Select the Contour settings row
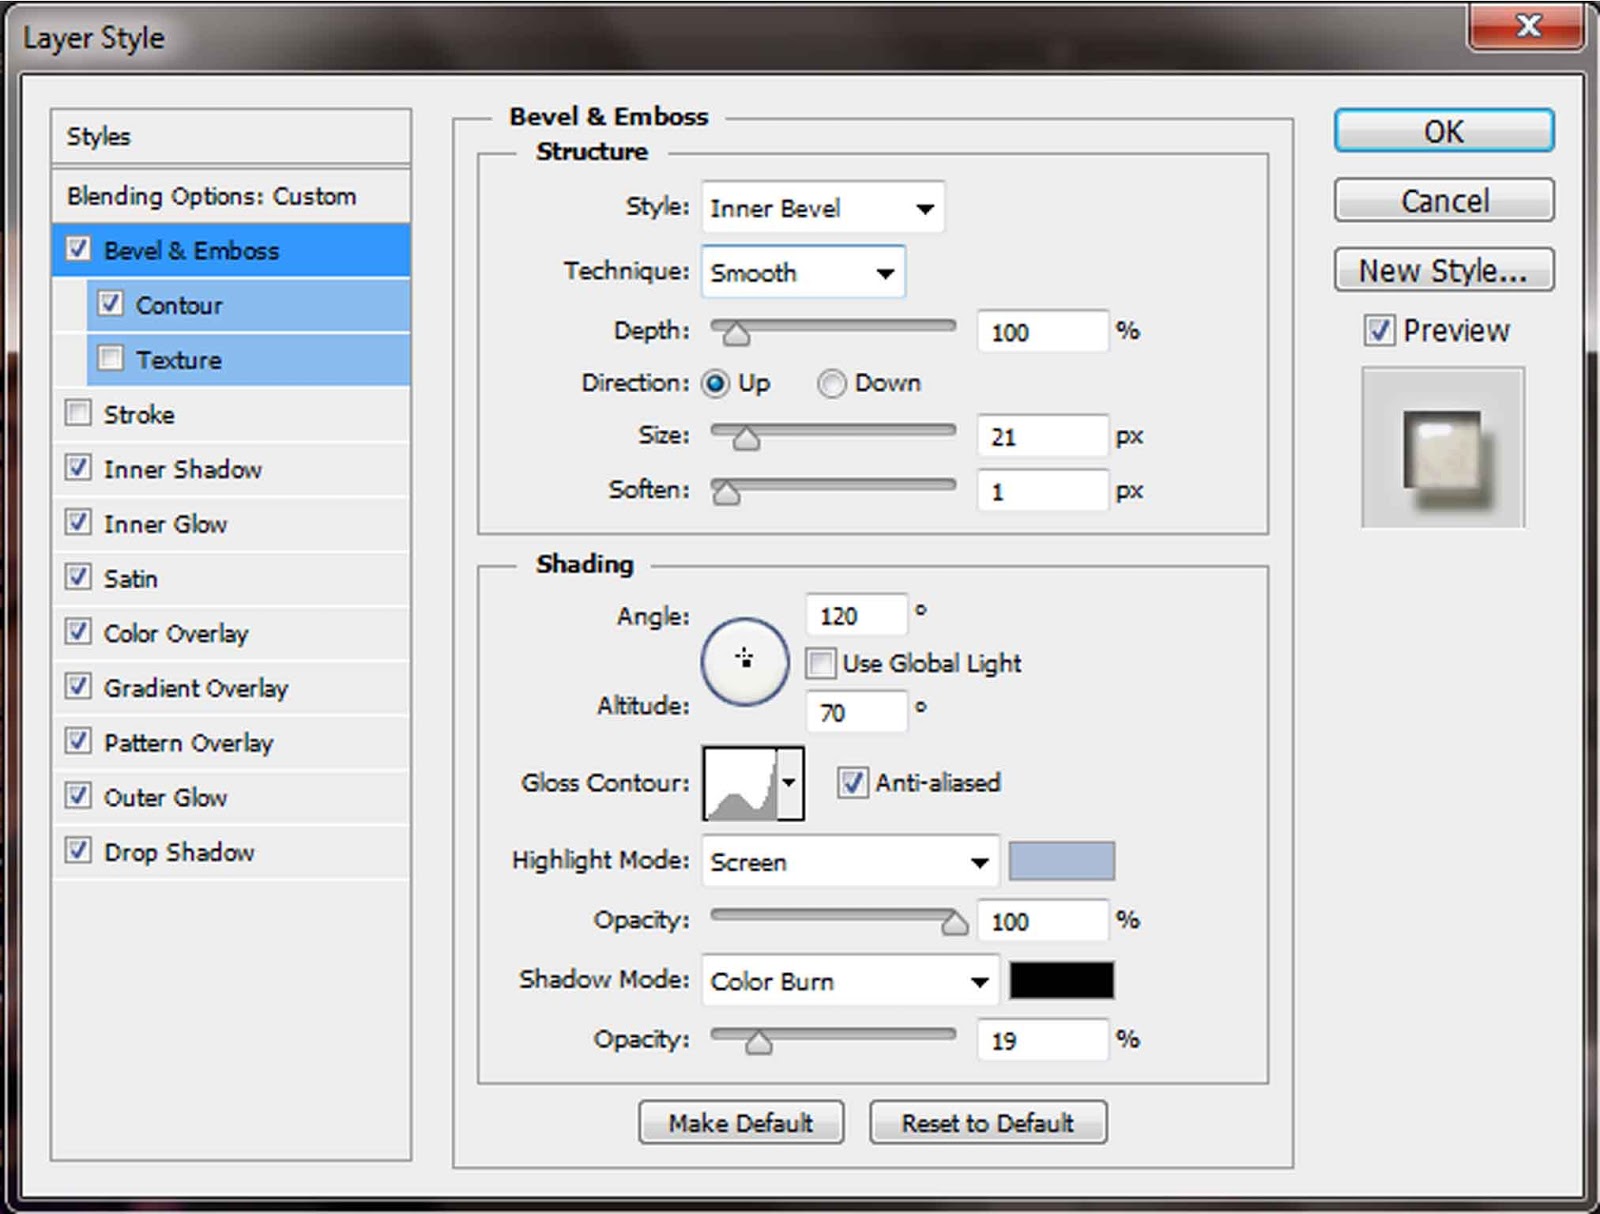This screenshot has width=1600, height=1214. pos(248,305)
